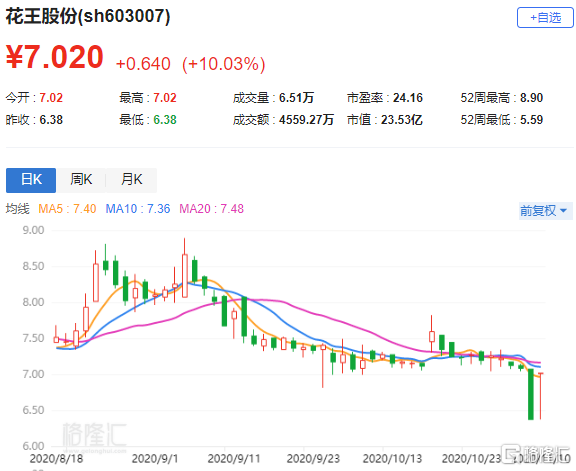Click the current price ¥7.020
Viewport: 576px width, 471px height.
[x=54, y=57]
